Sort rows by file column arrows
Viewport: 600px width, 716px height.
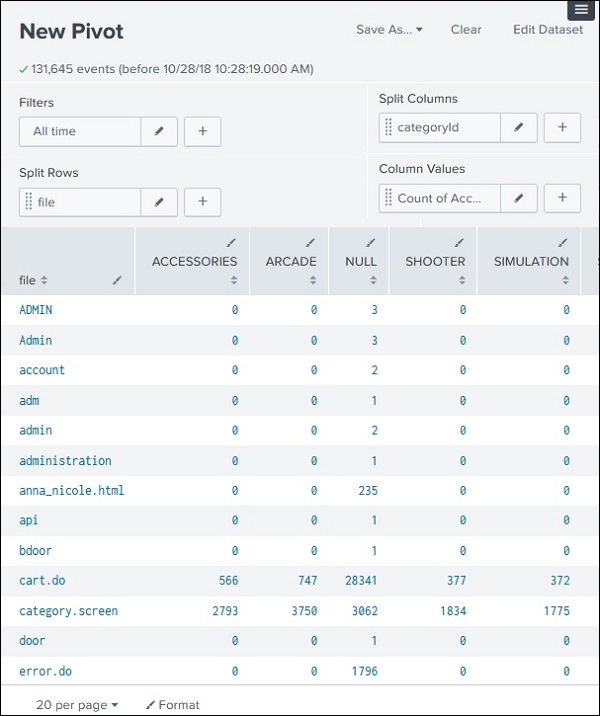point(44,281)
